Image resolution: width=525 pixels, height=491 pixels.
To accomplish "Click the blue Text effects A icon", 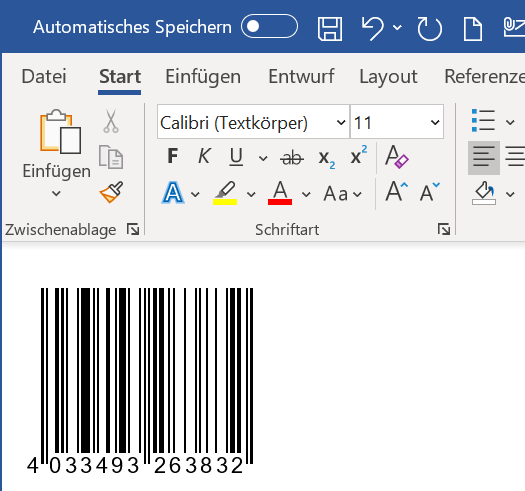I will click(x=173, y=193).
